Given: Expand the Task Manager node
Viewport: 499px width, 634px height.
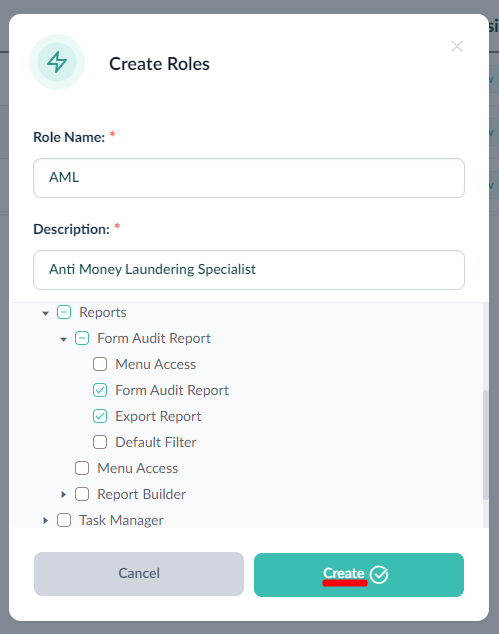Looking at the screenshot, I should tap(45, 520).
